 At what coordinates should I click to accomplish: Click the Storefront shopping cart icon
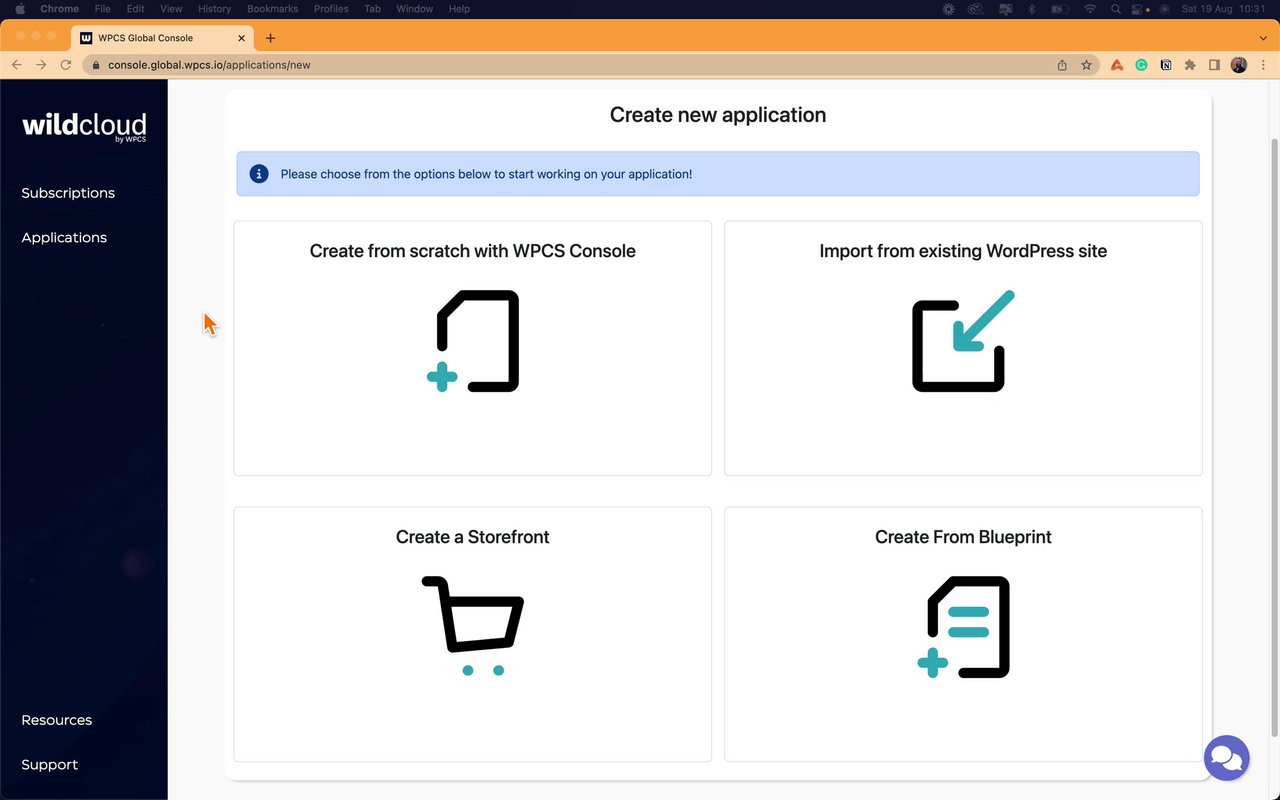[x=473, y=625]
